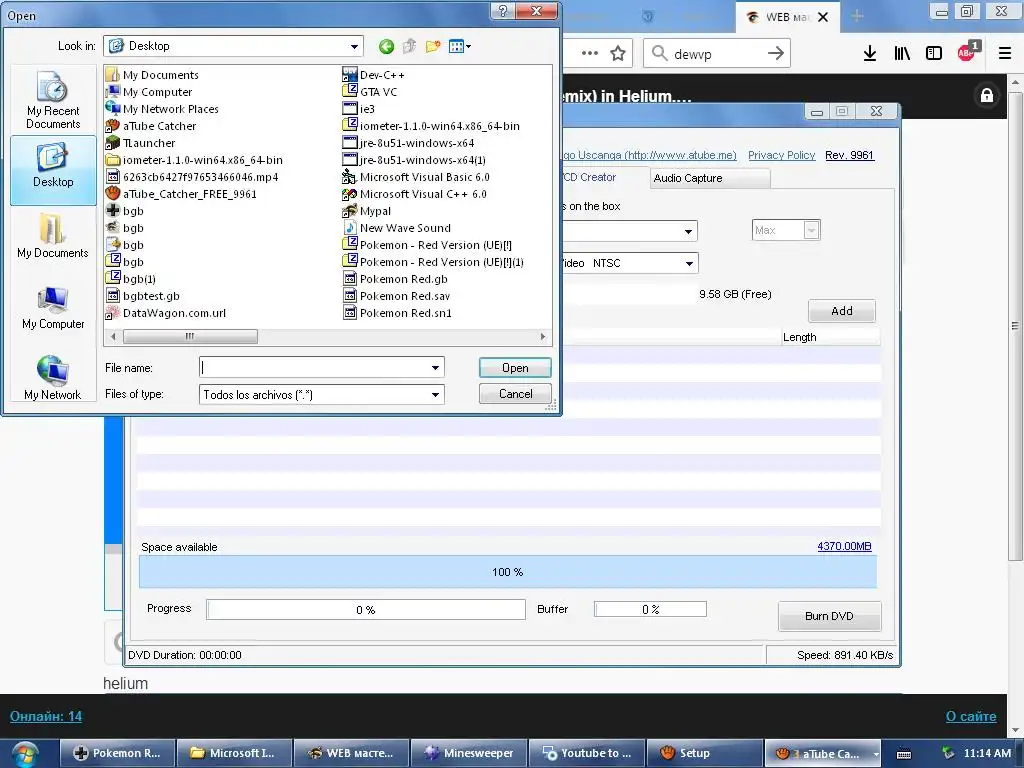
Task: Expand the File name dropdown arrow
Action: point(435,368)
